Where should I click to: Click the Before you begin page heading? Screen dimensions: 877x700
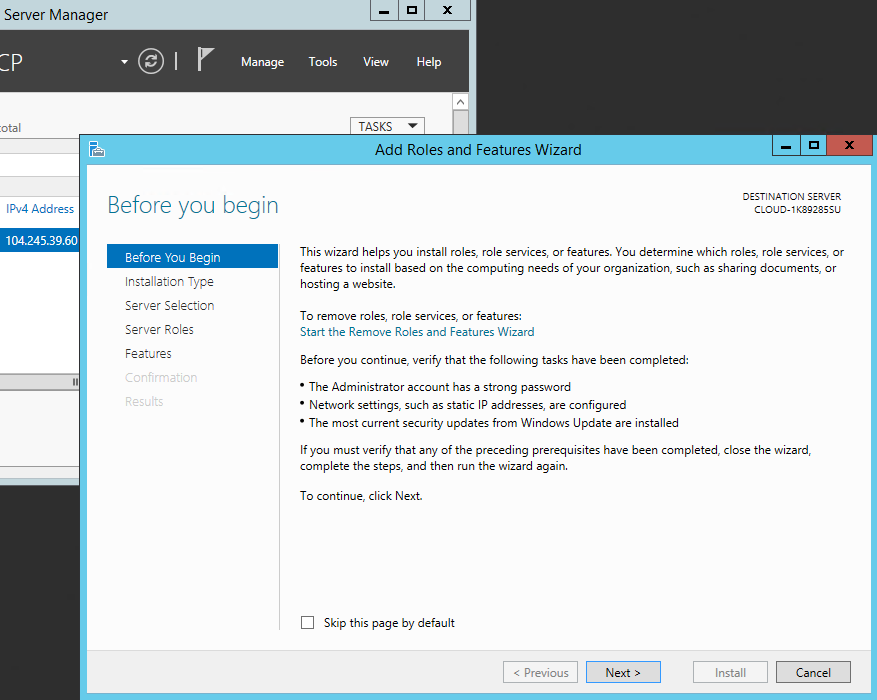[193, 205]
